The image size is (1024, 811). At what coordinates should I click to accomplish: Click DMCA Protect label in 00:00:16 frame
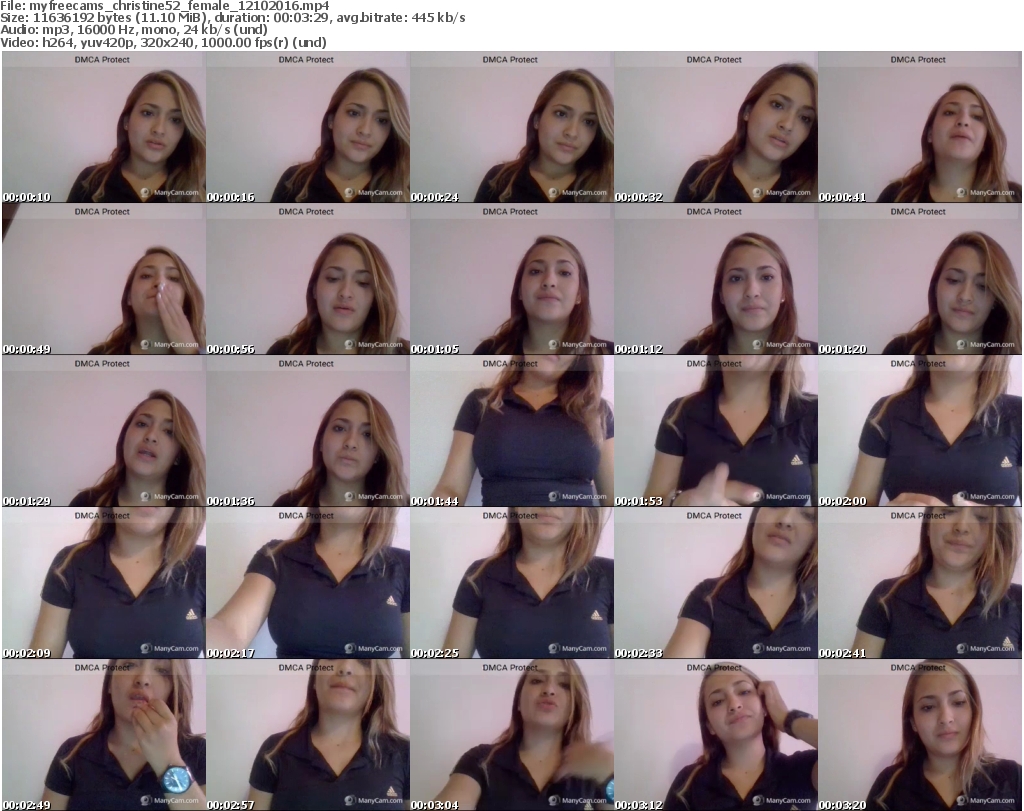tap(306, 60)
